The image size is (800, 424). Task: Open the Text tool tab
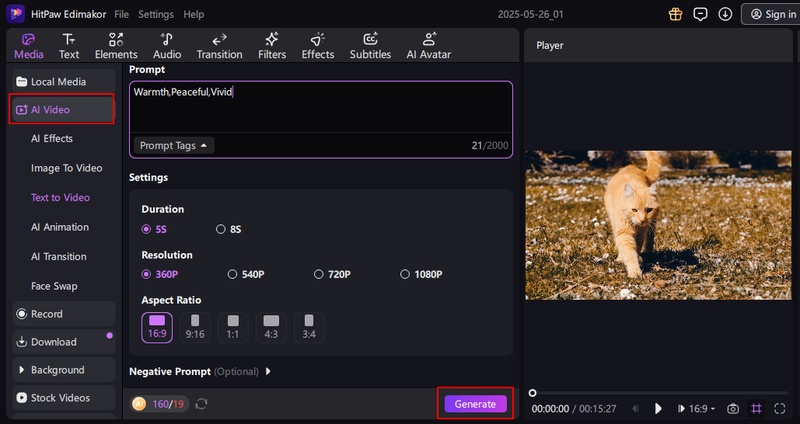tap(69, 46)
